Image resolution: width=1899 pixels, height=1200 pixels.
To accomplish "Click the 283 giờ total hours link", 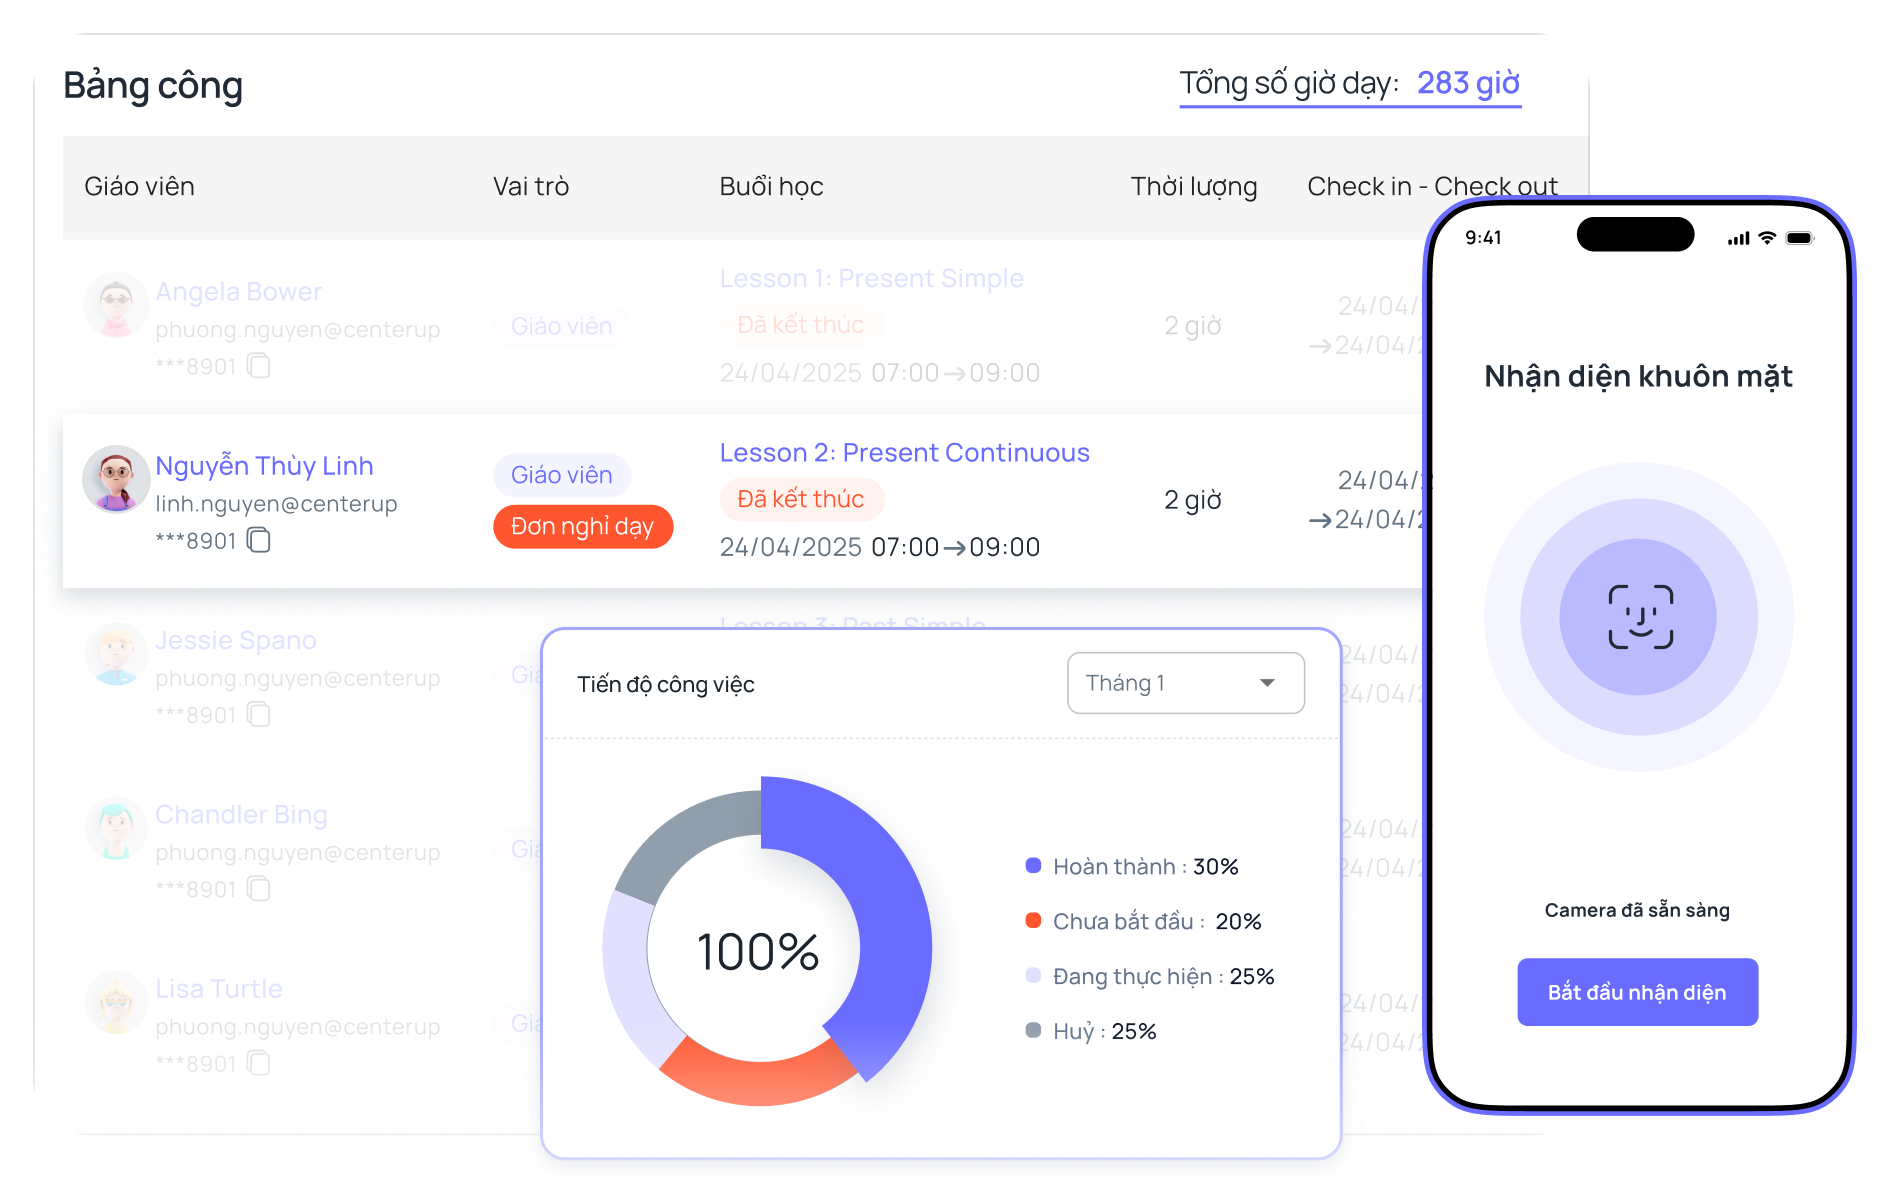I will pos(1468,83).
